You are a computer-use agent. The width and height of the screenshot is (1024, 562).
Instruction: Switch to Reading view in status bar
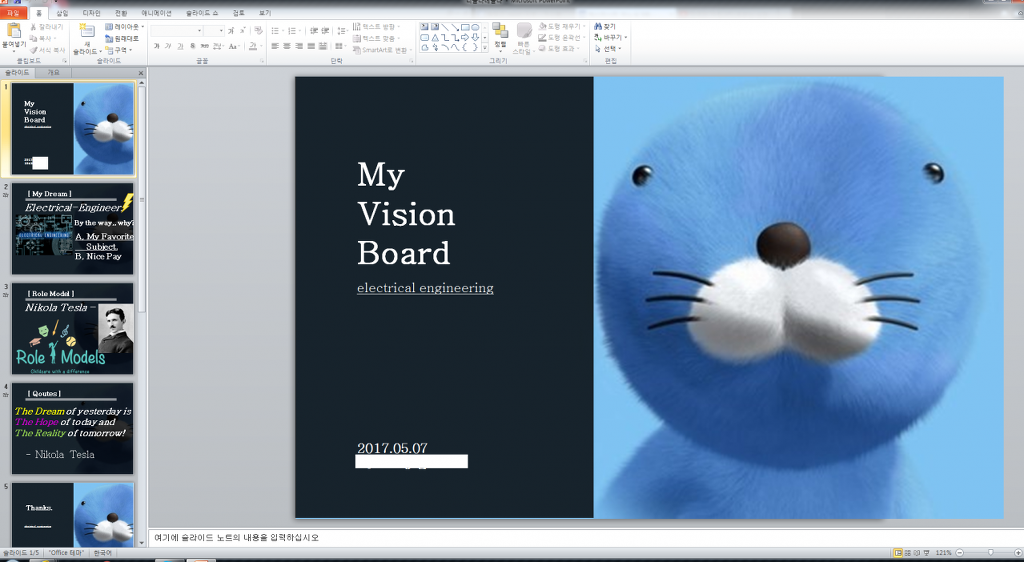[917, 552]
